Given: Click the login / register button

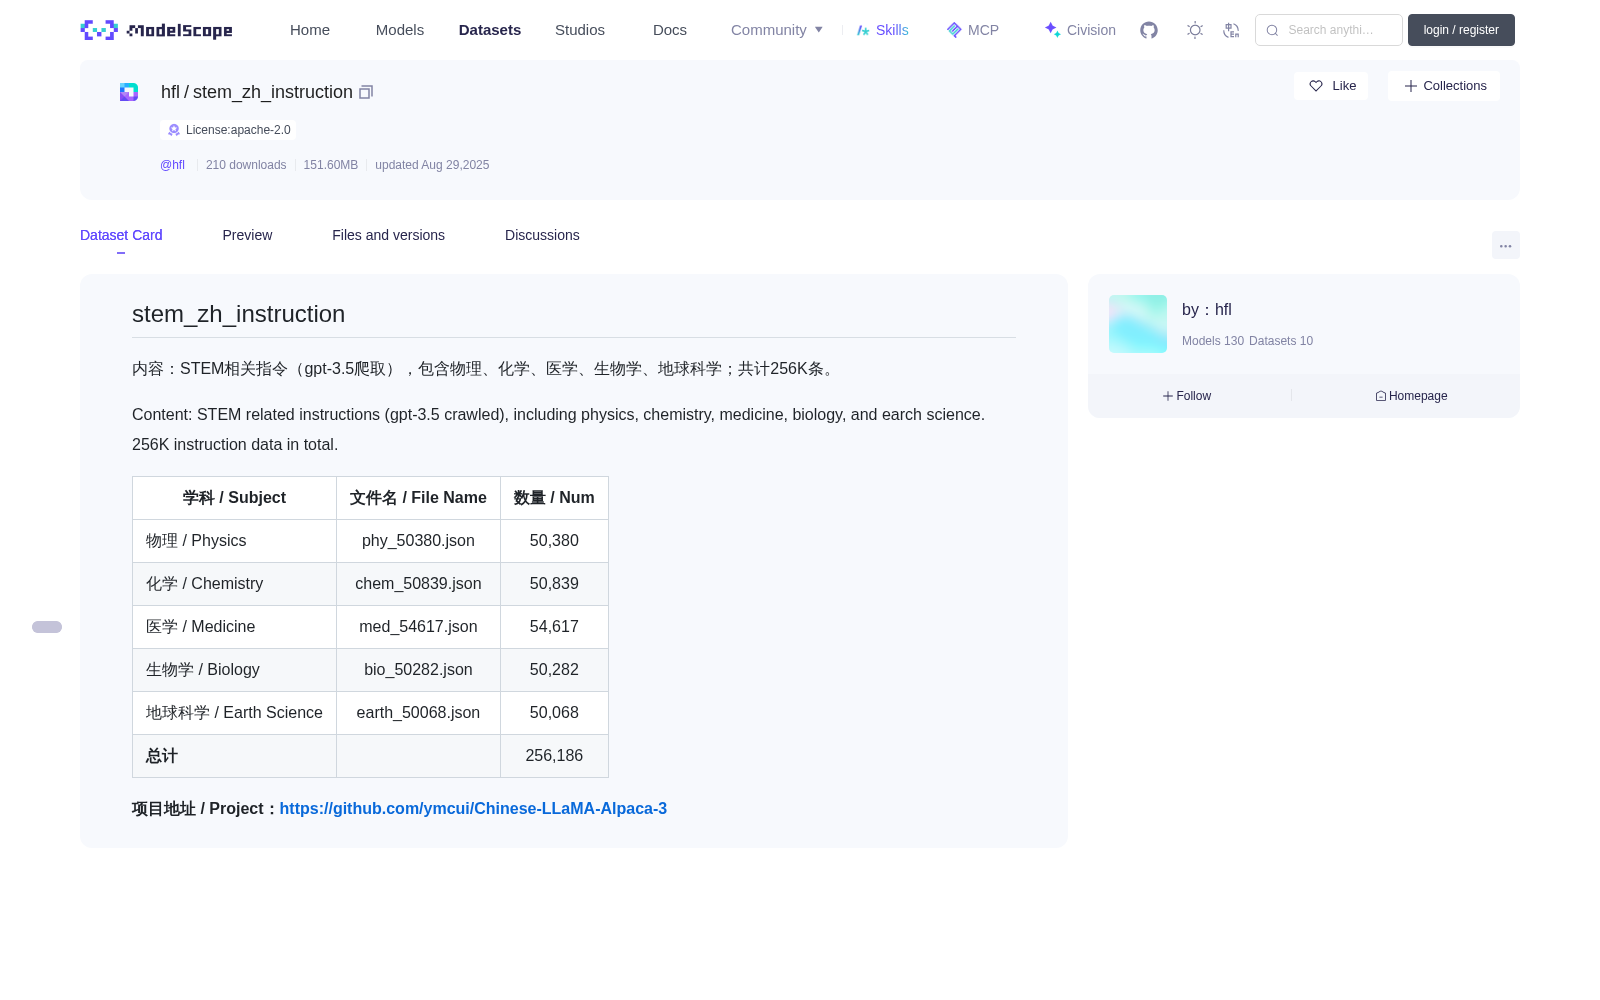Looking at the screenshot, I should click(1461, 30).
